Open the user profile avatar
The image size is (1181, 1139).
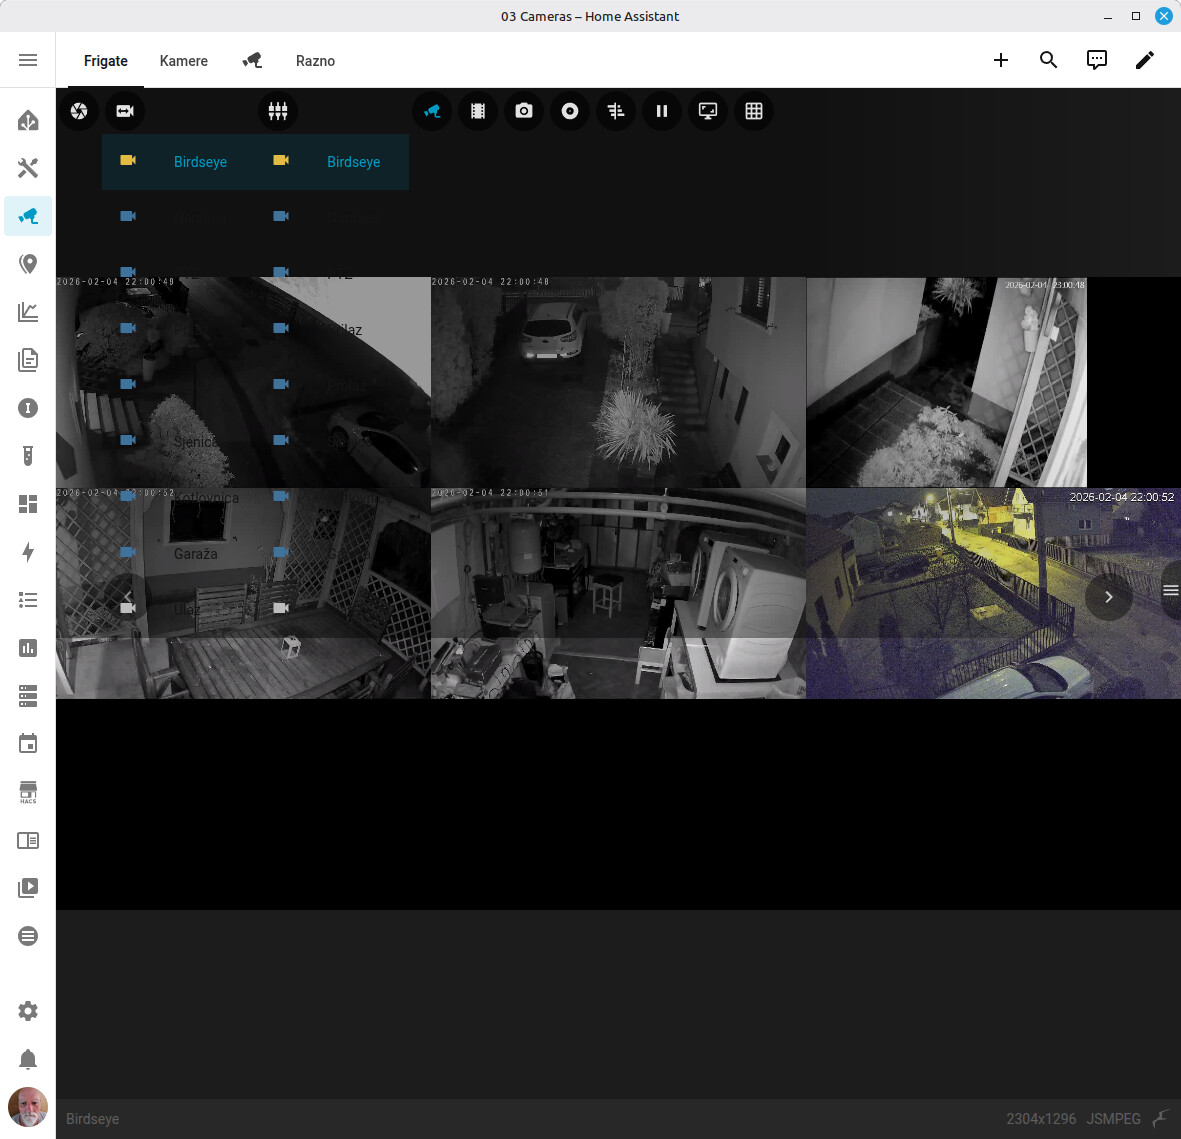28,1107
